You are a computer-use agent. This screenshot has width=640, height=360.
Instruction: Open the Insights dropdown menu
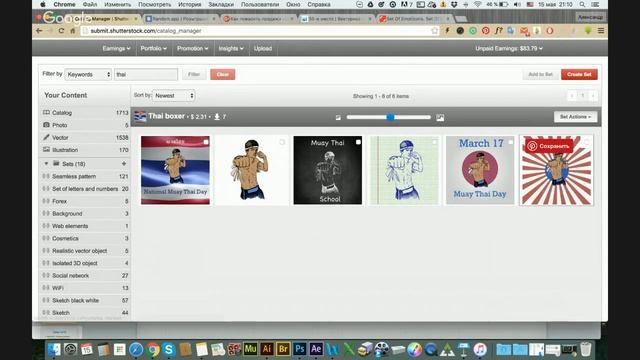point(231,49)
